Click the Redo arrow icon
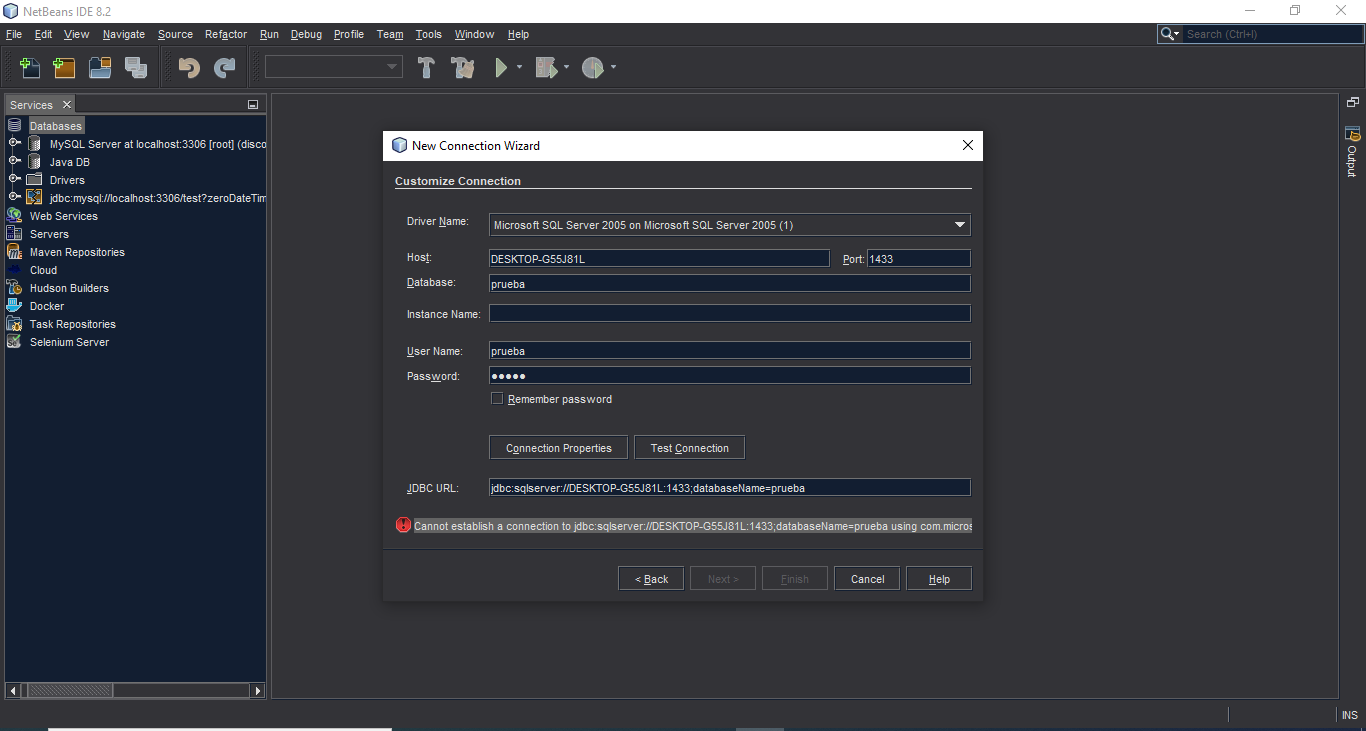 click(225, 68)
